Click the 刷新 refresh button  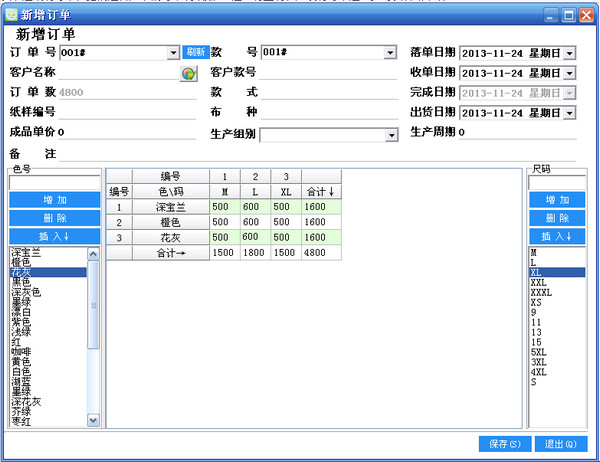196,52
